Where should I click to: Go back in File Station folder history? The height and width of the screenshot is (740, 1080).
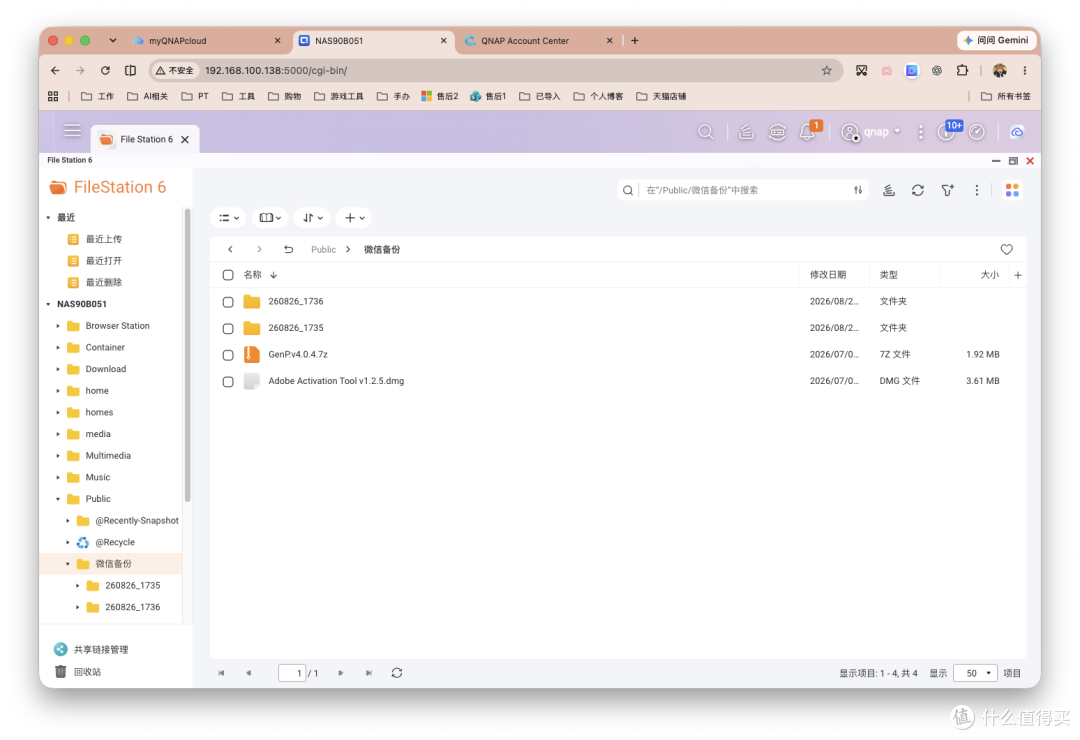click(x=231, y=249)
